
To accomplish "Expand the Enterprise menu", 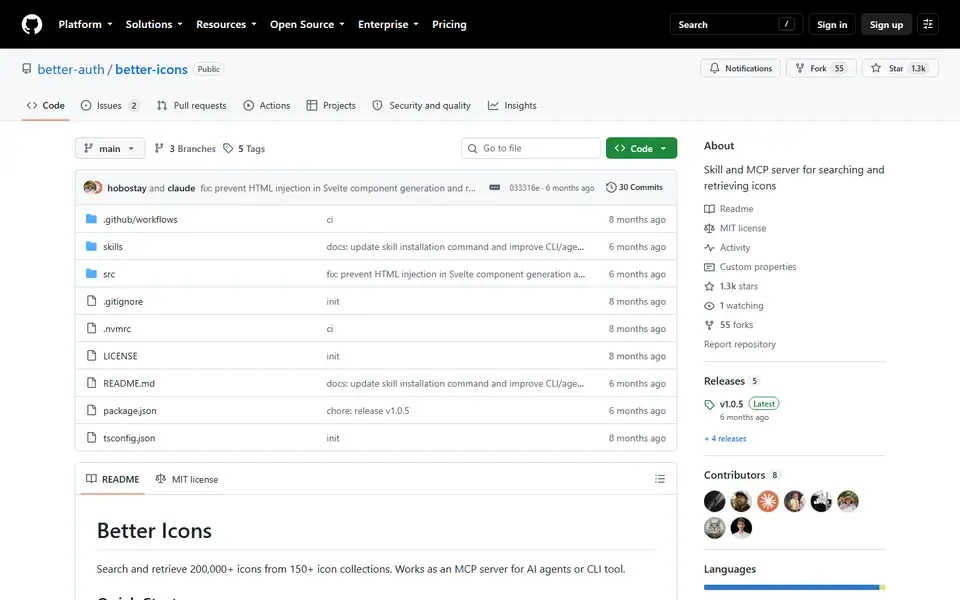I will pos(388,24).
